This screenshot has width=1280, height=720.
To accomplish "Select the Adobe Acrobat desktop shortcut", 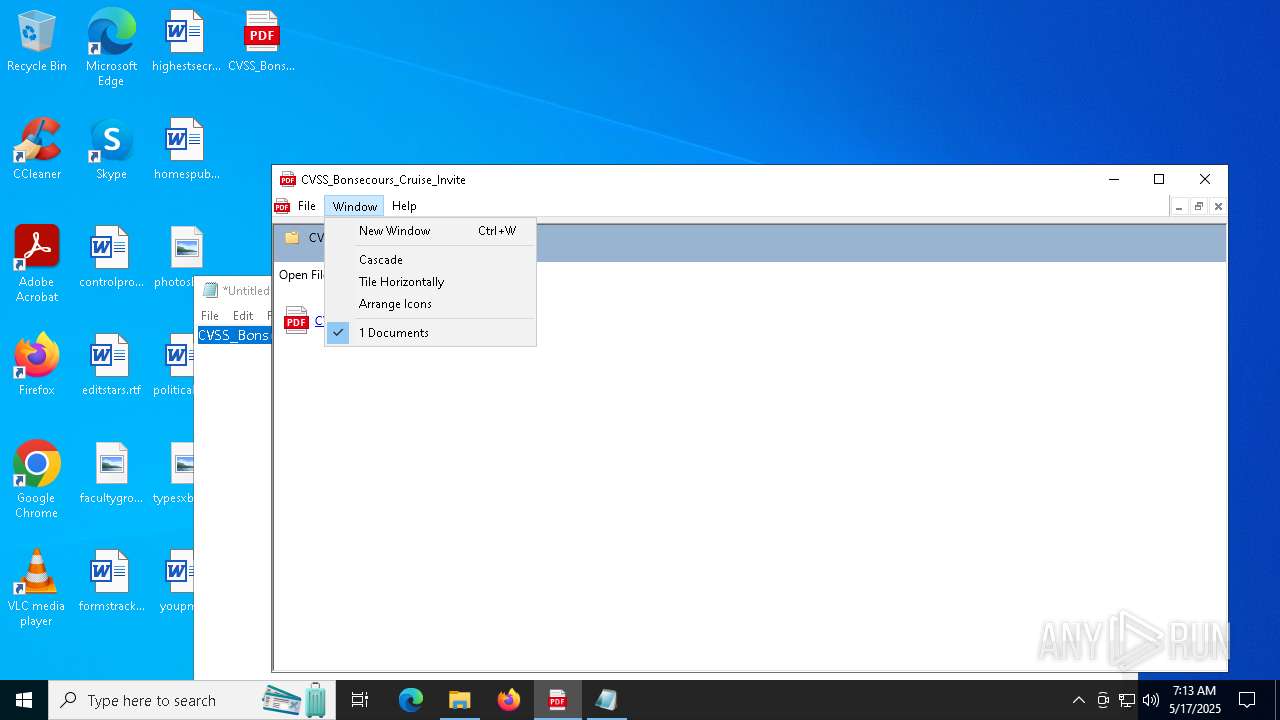I will coord(37,263).
